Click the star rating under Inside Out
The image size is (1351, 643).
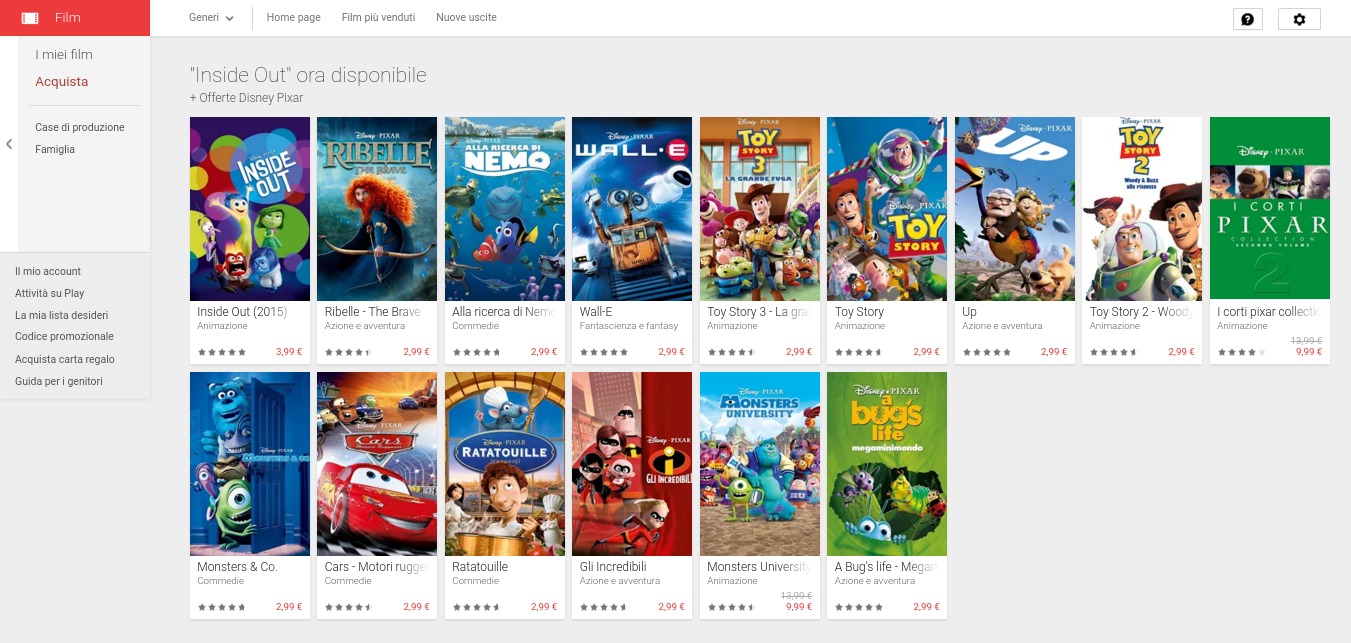(x=221, y=352)
